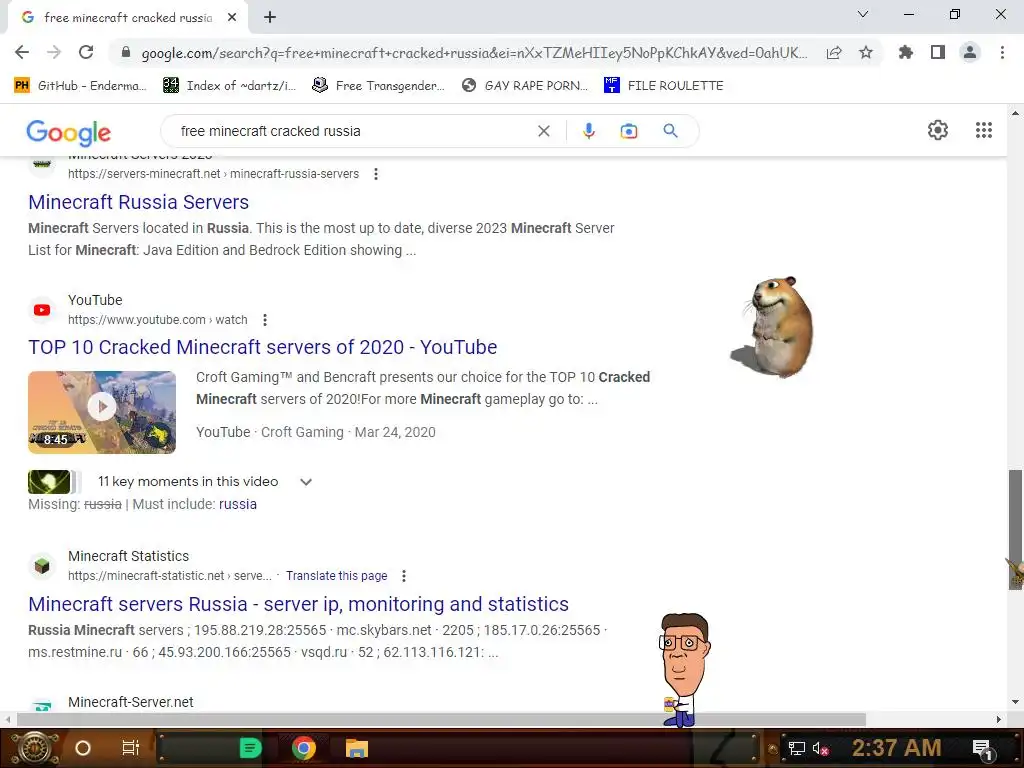Submit search magnifier icon

[x=670, y=131]
